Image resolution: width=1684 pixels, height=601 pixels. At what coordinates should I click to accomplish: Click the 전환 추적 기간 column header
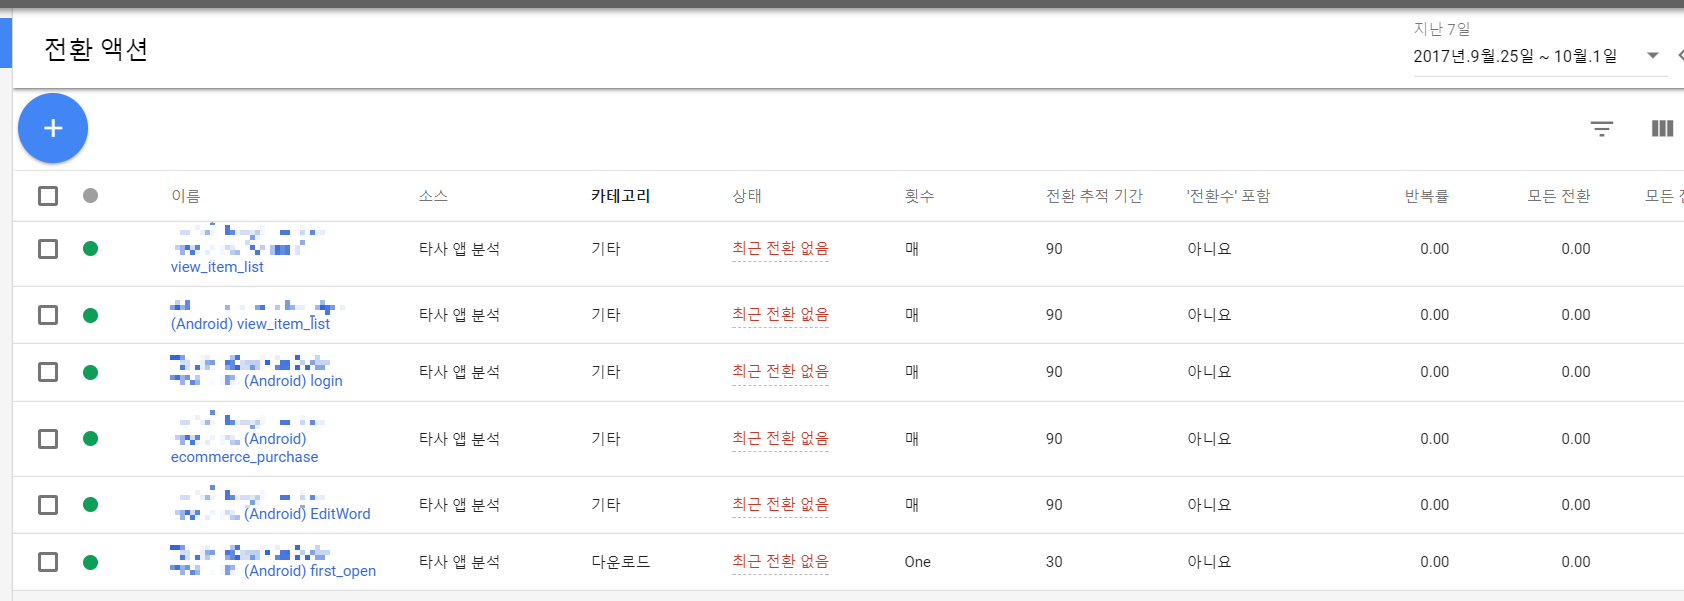[x=1093, y=196]
